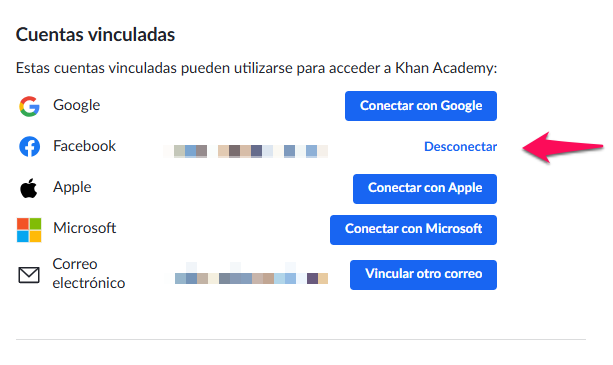Click the Facebook logo icon
Image resolution: width=613 pixels, height=365 pixels.
29,147
